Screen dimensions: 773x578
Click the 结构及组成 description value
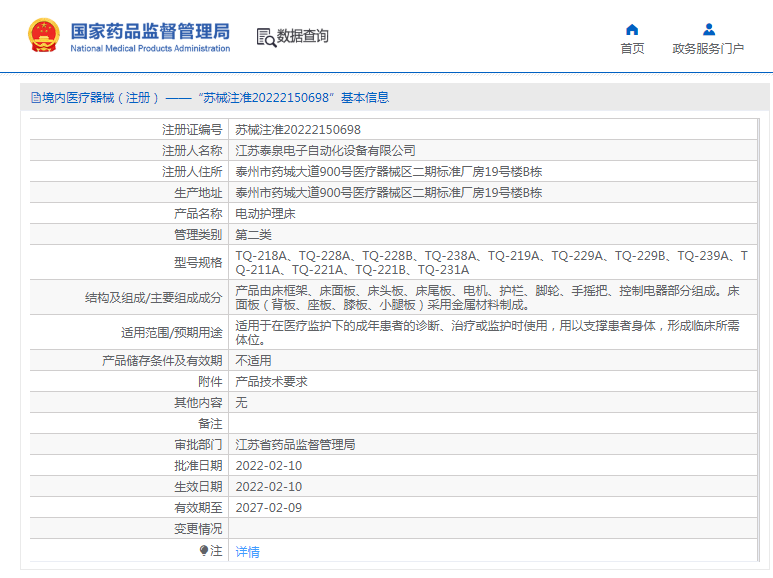pos(487,297)
